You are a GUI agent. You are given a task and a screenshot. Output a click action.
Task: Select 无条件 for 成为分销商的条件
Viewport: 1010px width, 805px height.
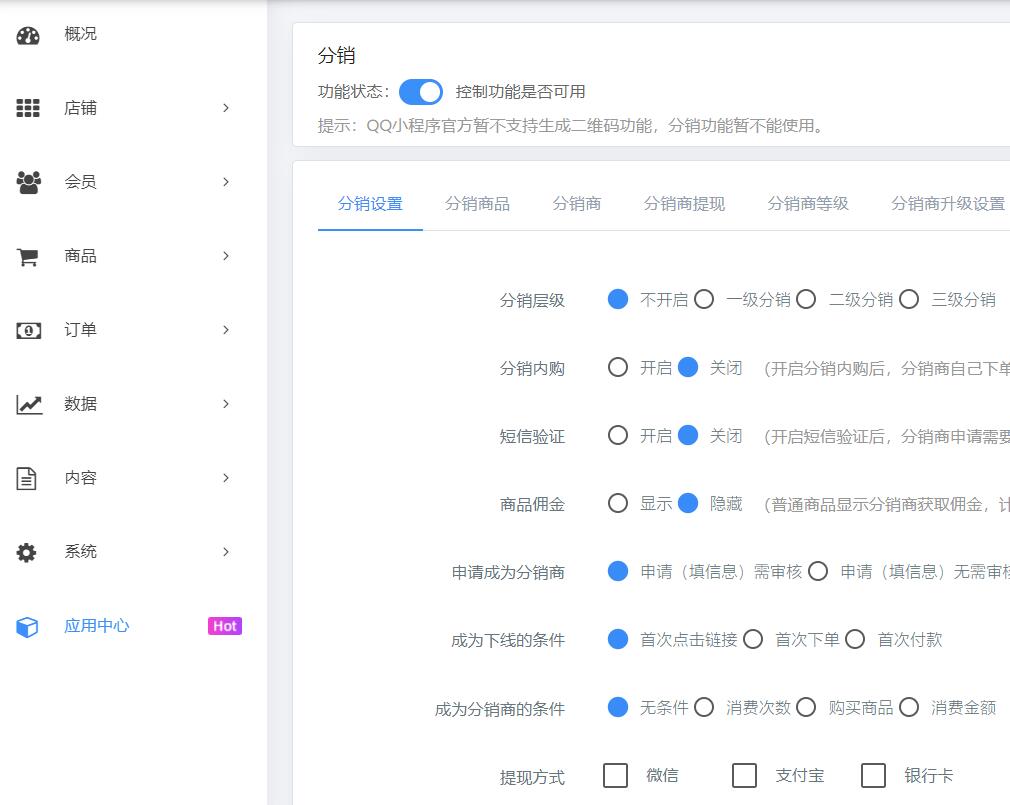618,707
